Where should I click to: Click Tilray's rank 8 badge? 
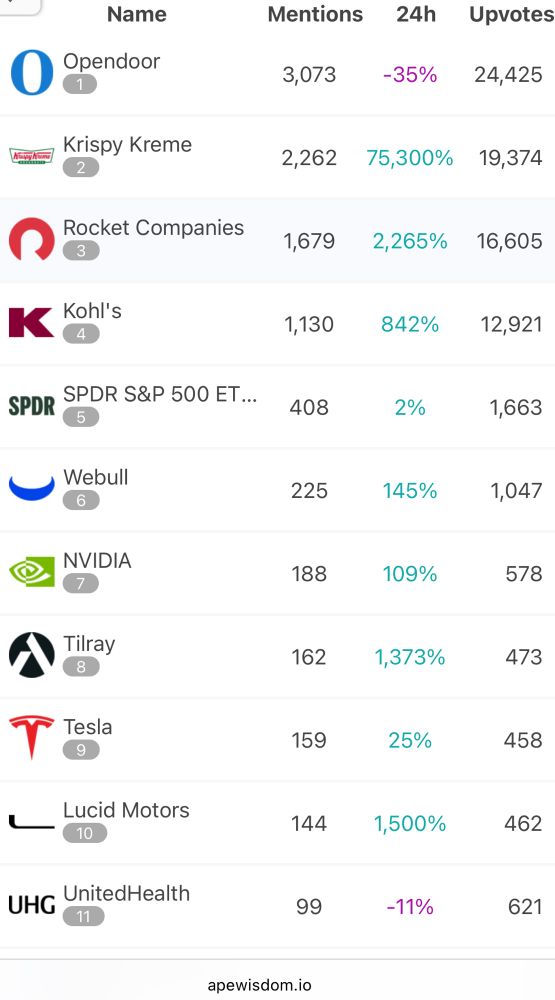[x=81, y=667]
